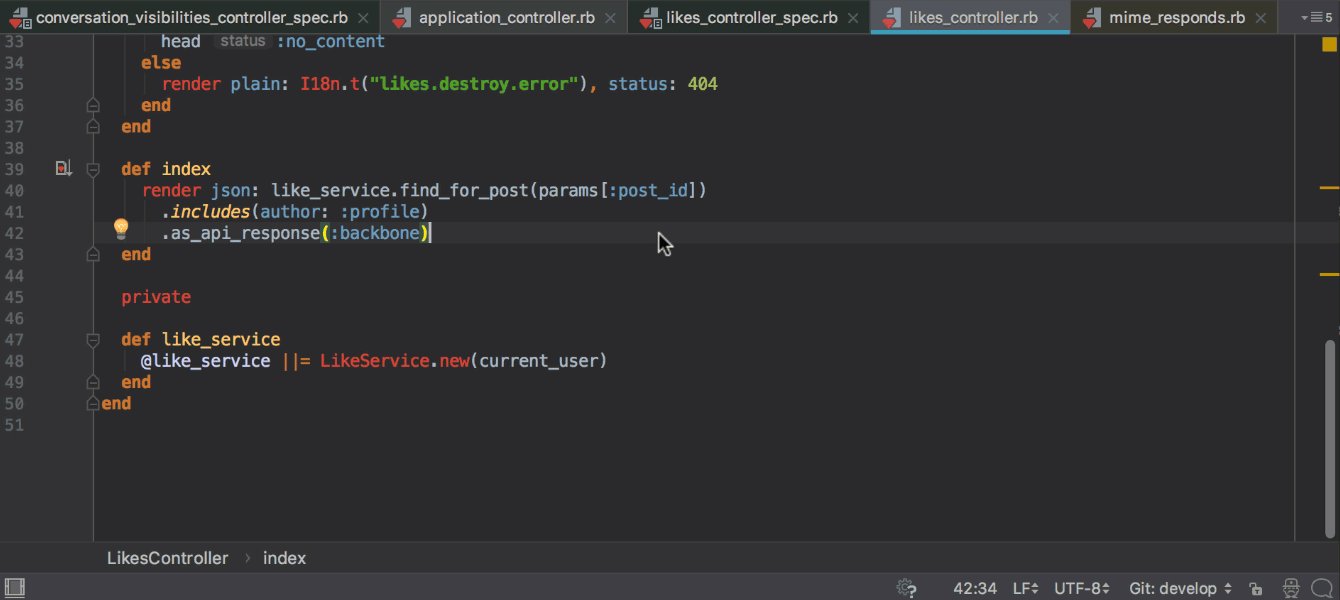Close the application_controller.rb tab
The height and width of the screenshot is (600, 1340).
coord(610,18)
